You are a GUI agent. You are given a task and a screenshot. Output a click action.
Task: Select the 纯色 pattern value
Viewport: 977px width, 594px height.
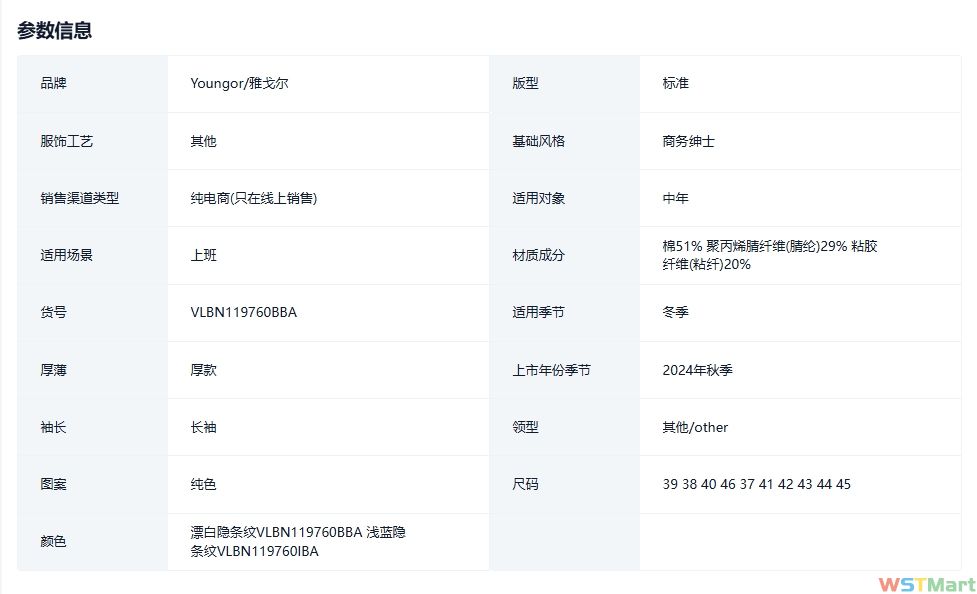tap(203, 484)
